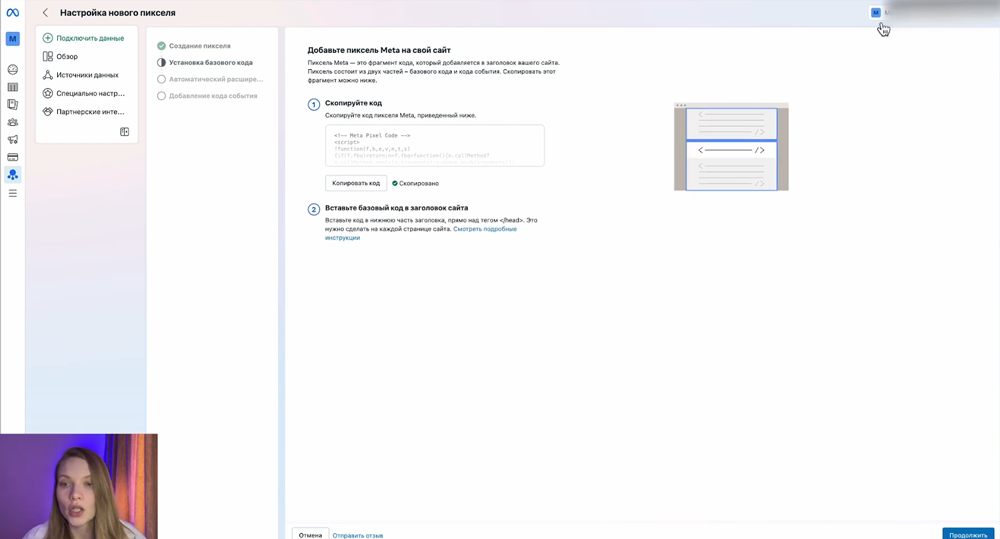Click inside the Meta Pixel code box

point(434,145)
